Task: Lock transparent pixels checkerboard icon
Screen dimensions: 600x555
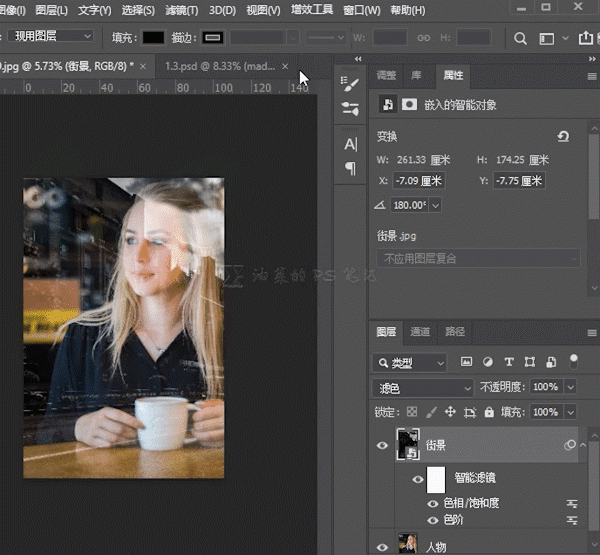Action: [x=412, y=412]
